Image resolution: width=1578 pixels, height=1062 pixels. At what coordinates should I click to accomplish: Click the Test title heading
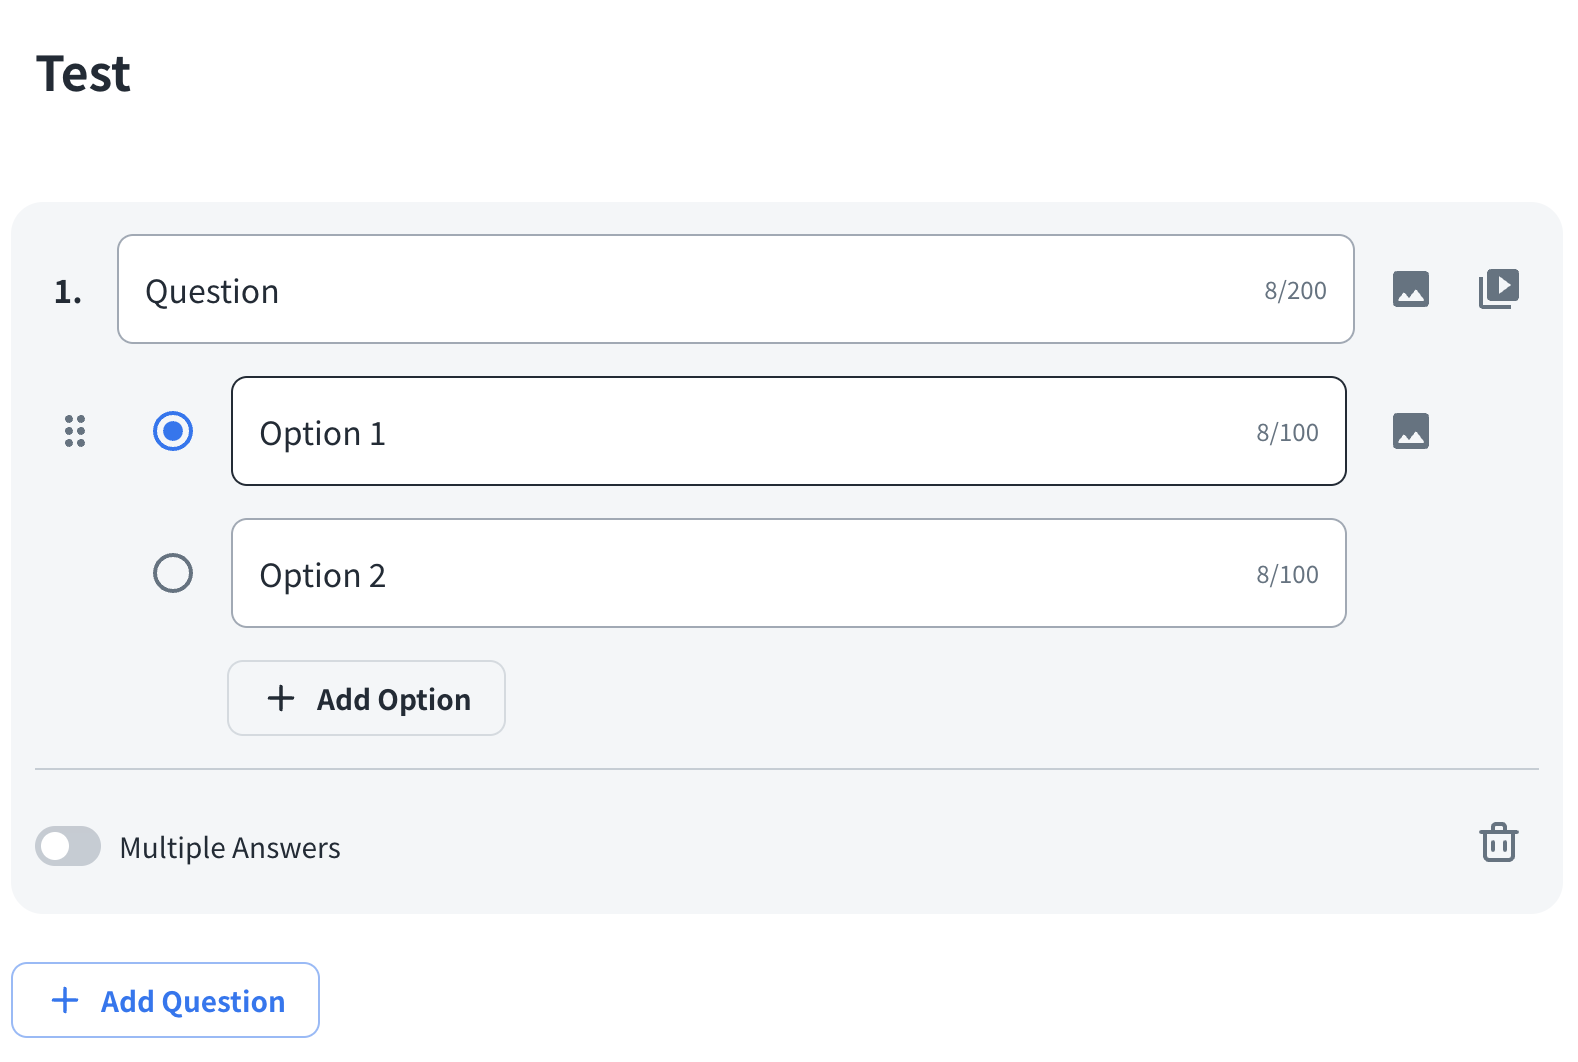click(x=83, y=74)
